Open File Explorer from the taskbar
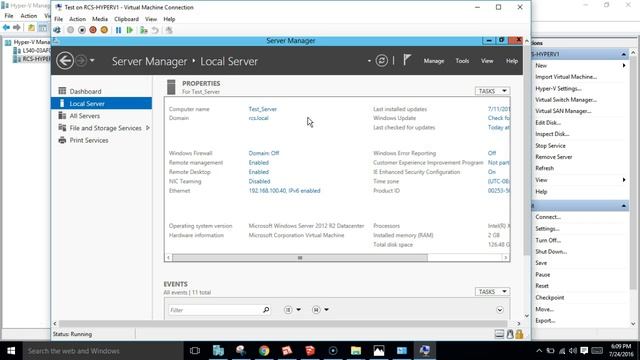640x360 pixels. point(356,351)
